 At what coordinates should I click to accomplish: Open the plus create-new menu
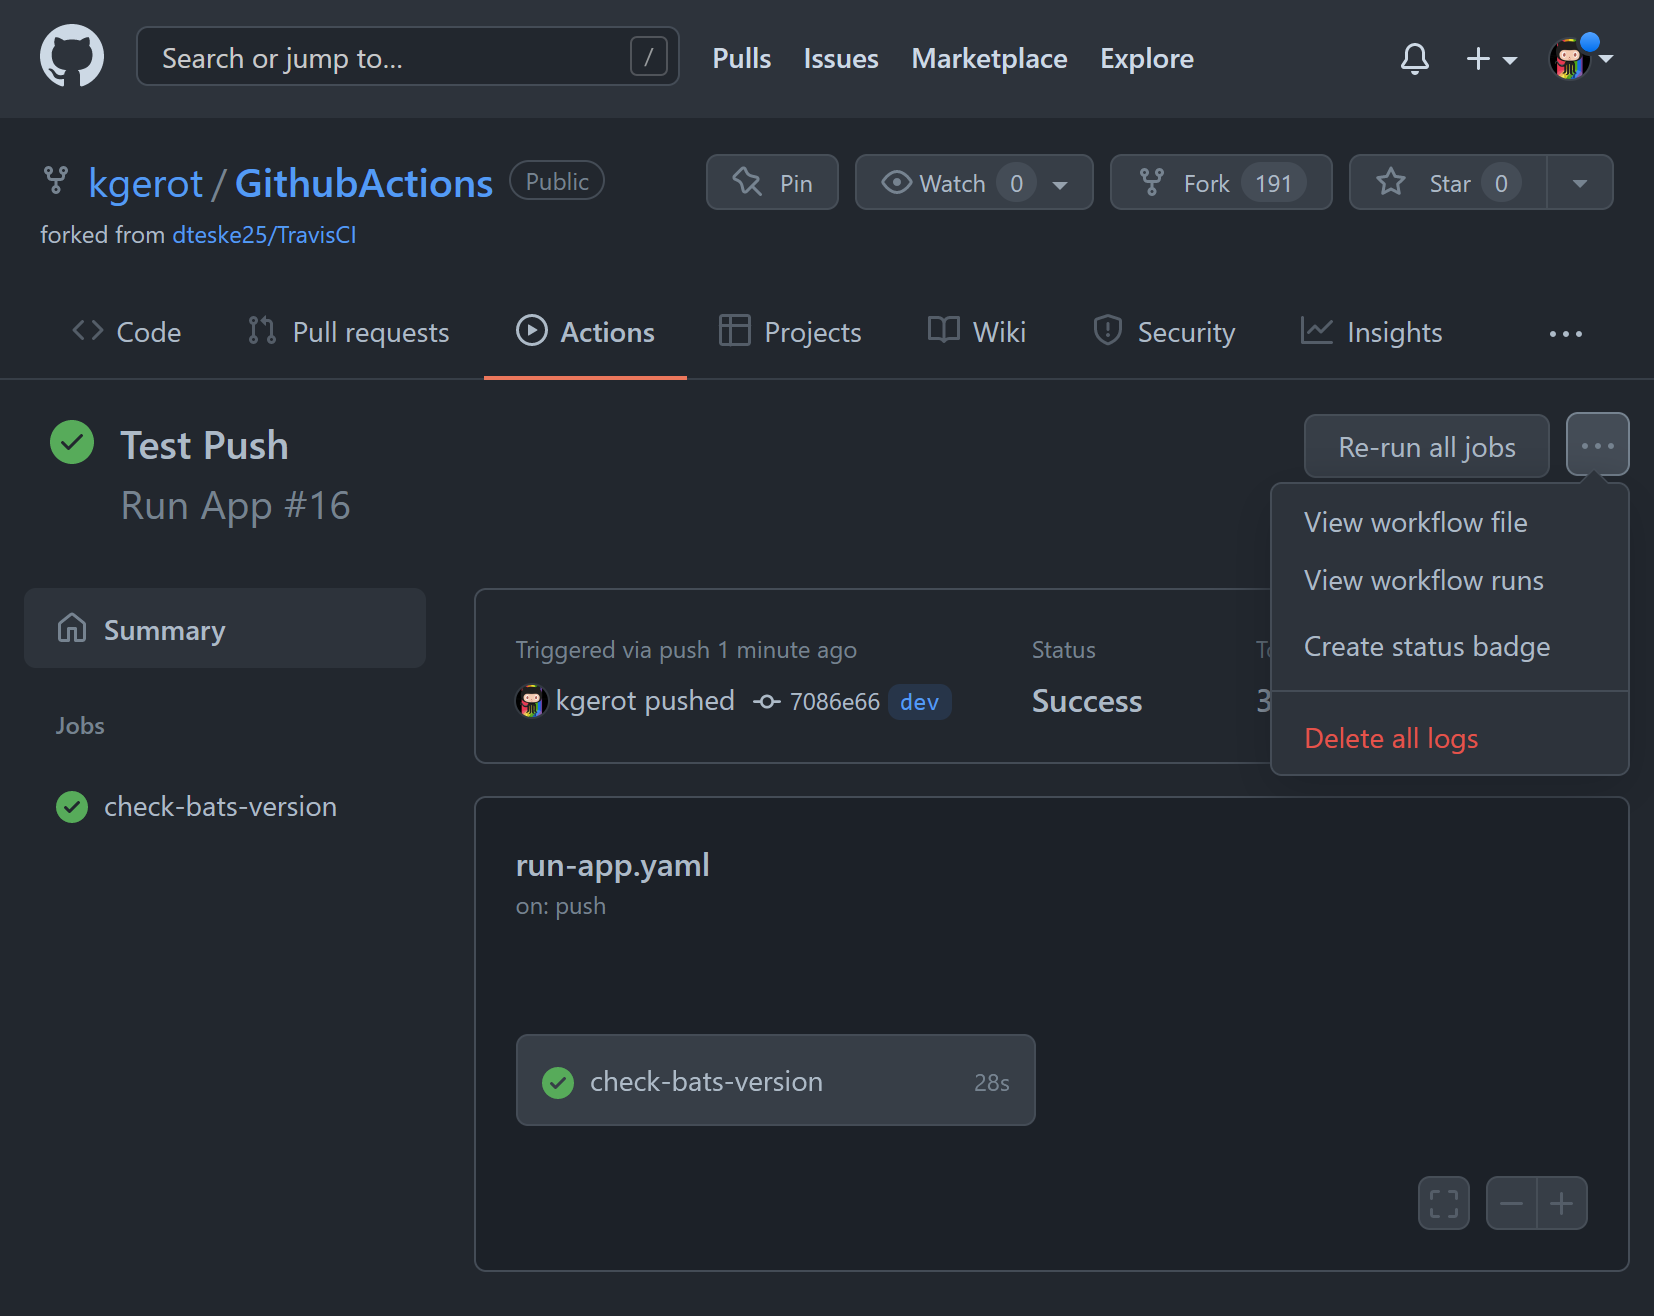[x=1491, y=59]
